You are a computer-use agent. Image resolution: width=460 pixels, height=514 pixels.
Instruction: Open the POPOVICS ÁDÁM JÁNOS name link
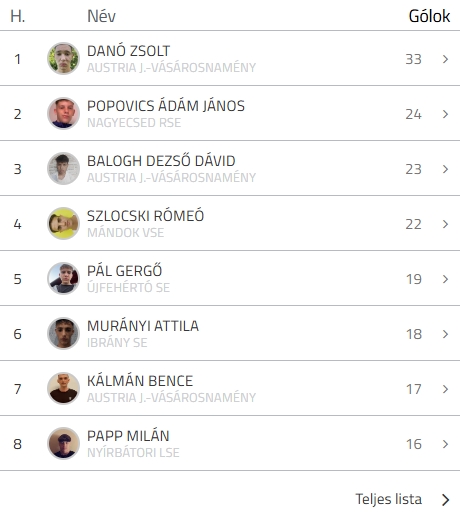click(x=166, y=106)
